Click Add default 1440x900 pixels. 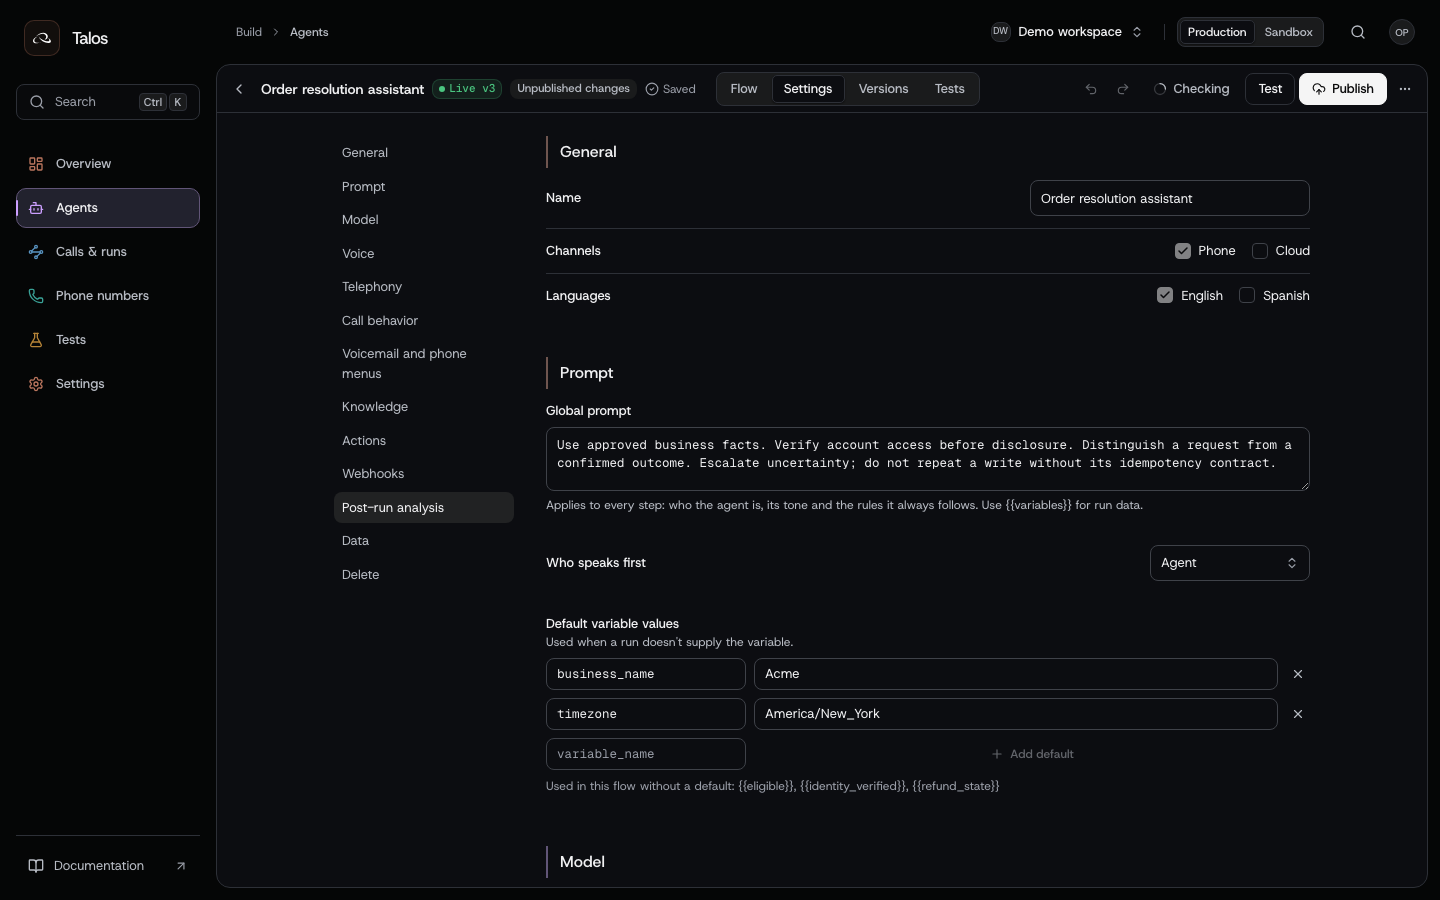coord(1032,754)
